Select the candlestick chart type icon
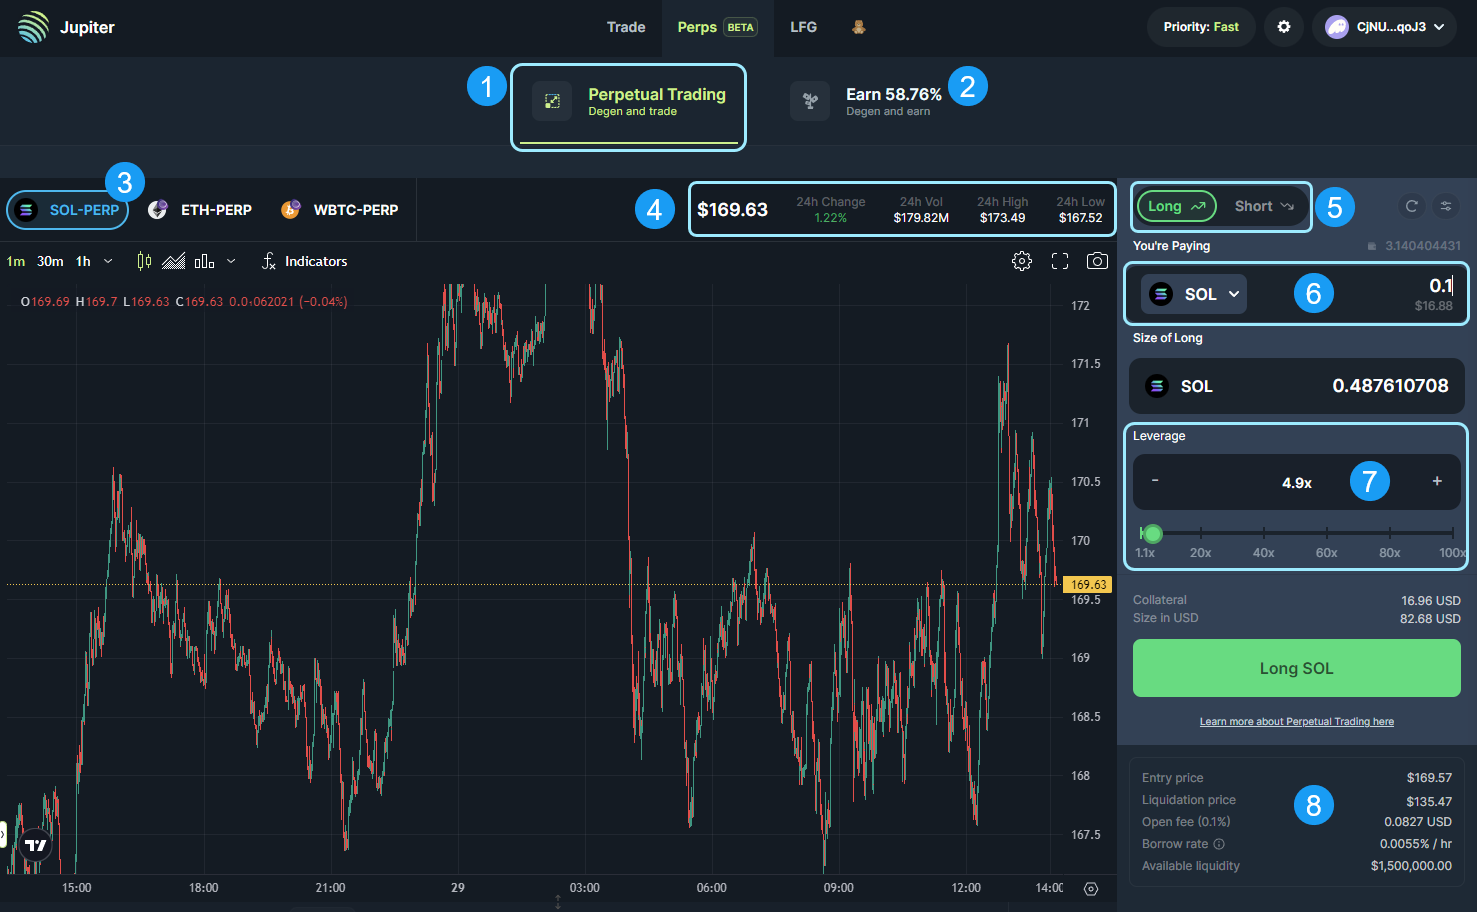 coord(144,261)
